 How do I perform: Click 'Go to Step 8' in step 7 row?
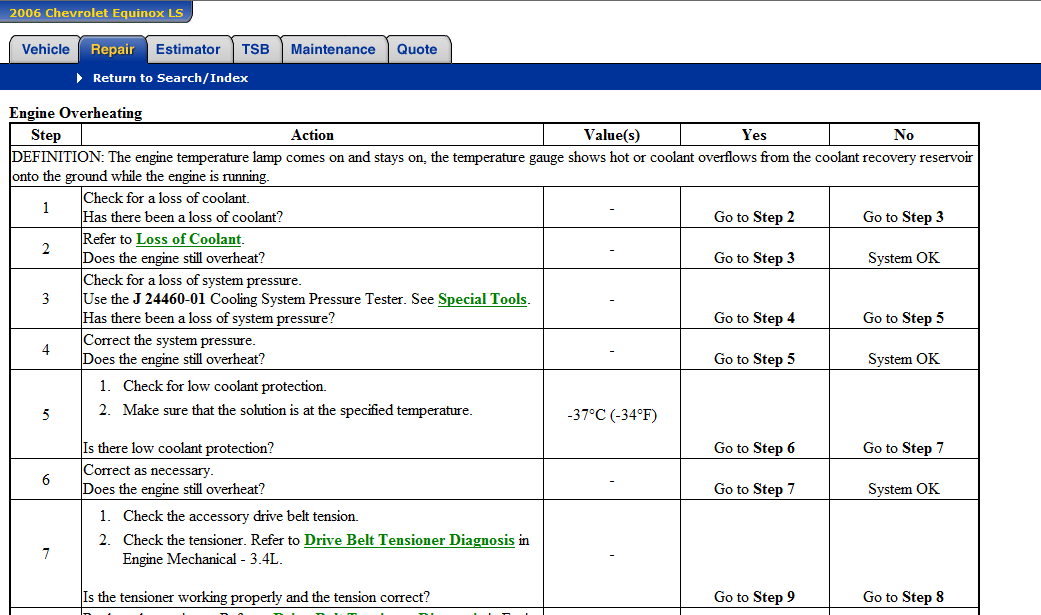pos(904,597)
